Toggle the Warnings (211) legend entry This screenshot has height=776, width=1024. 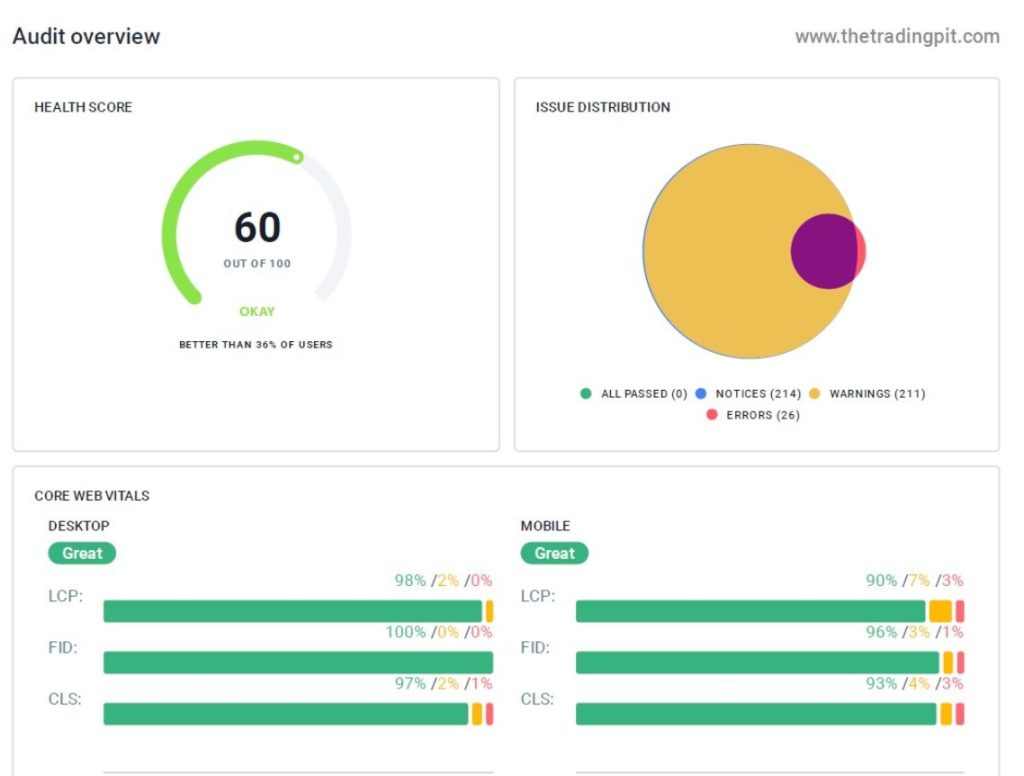tap(877, 394)
